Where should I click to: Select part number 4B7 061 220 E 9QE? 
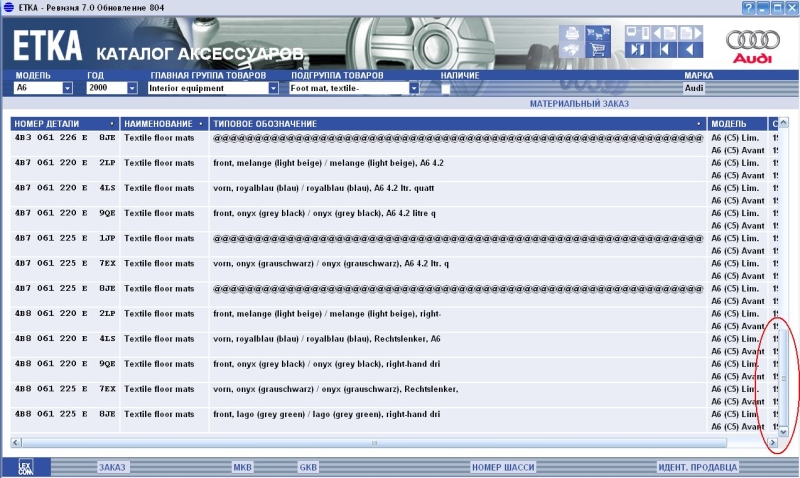click(x=65, y=213)
